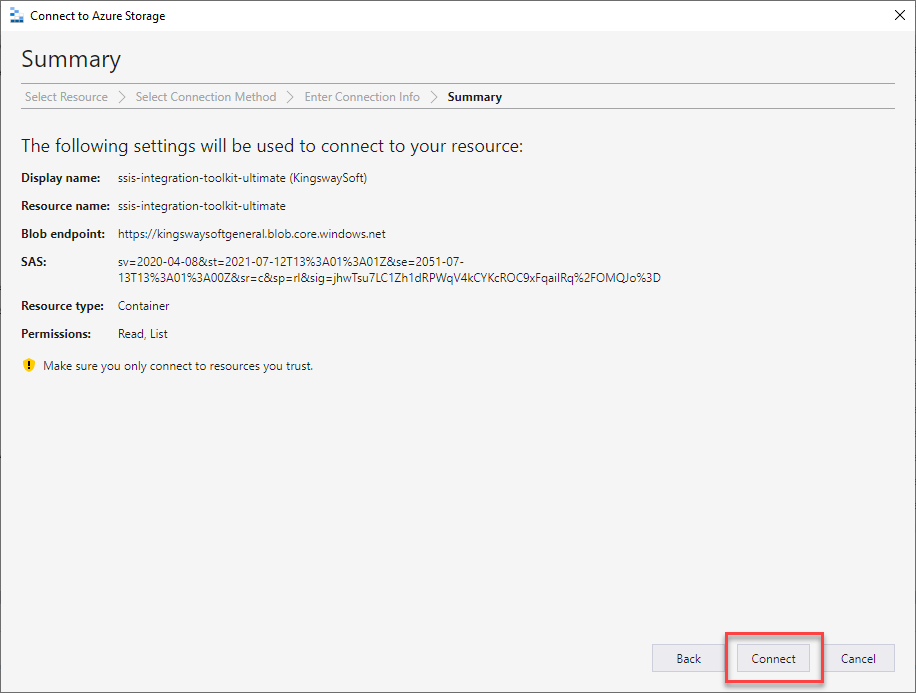
Task: Click the display name value with KingswaySoft
Action: [242, 178]
